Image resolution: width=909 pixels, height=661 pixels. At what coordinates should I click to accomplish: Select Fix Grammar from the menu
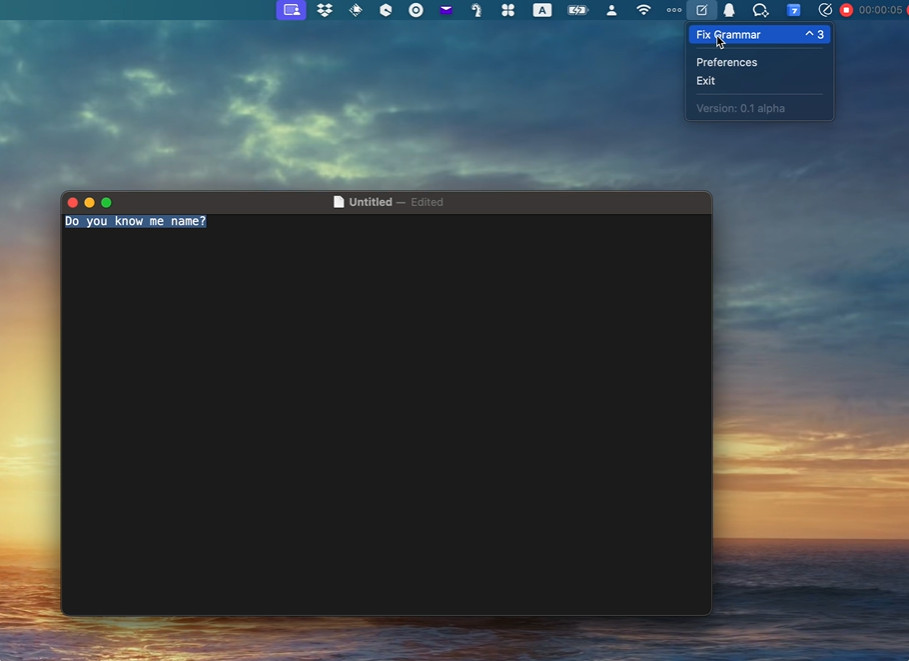coord(759,35)
